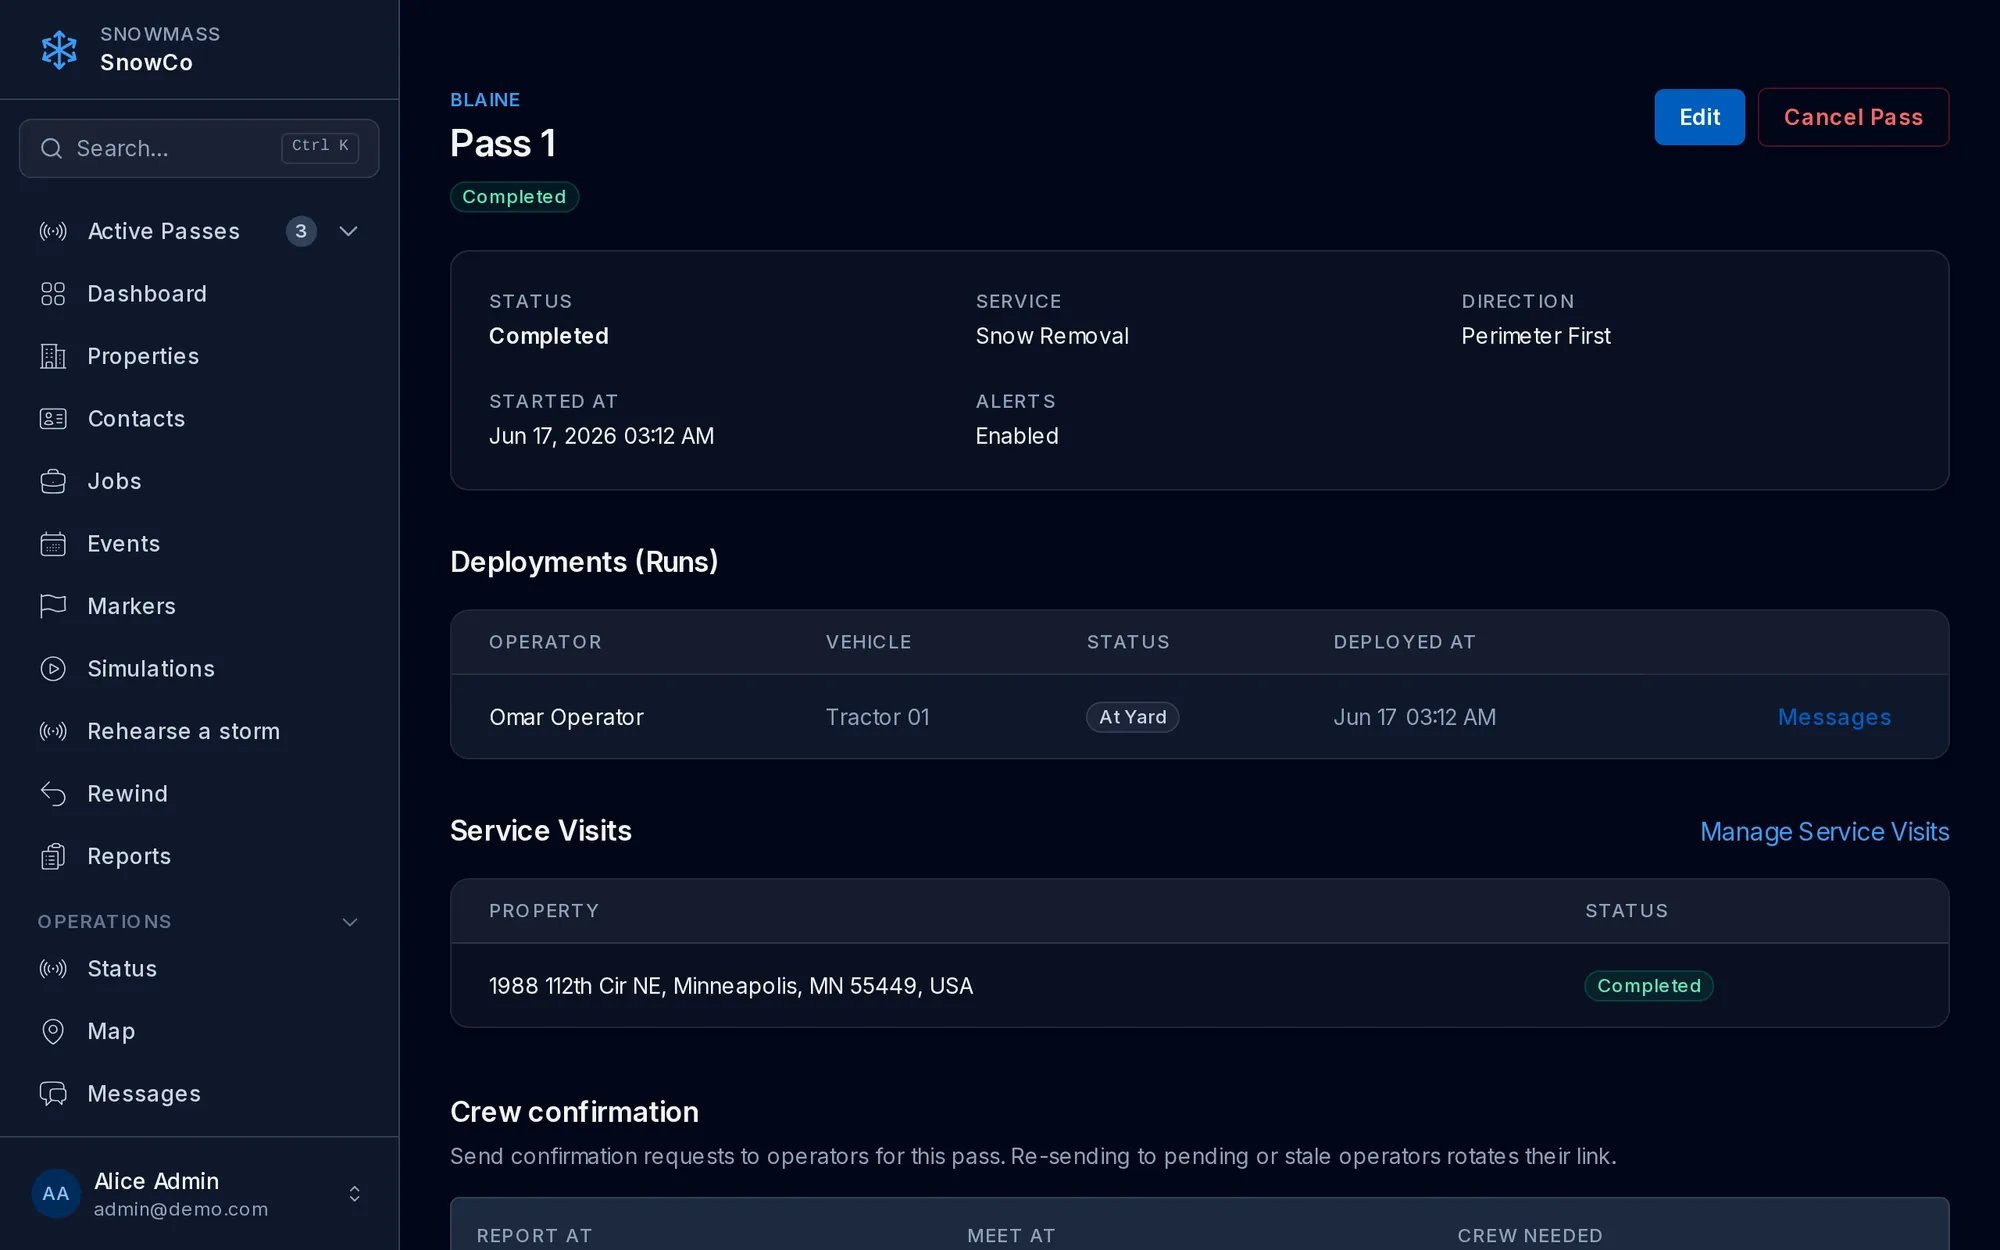Open Messages in the sidebar navigation
Screen dimensions: 2000x1250
pyautogui.click(x=199, y=1094)
